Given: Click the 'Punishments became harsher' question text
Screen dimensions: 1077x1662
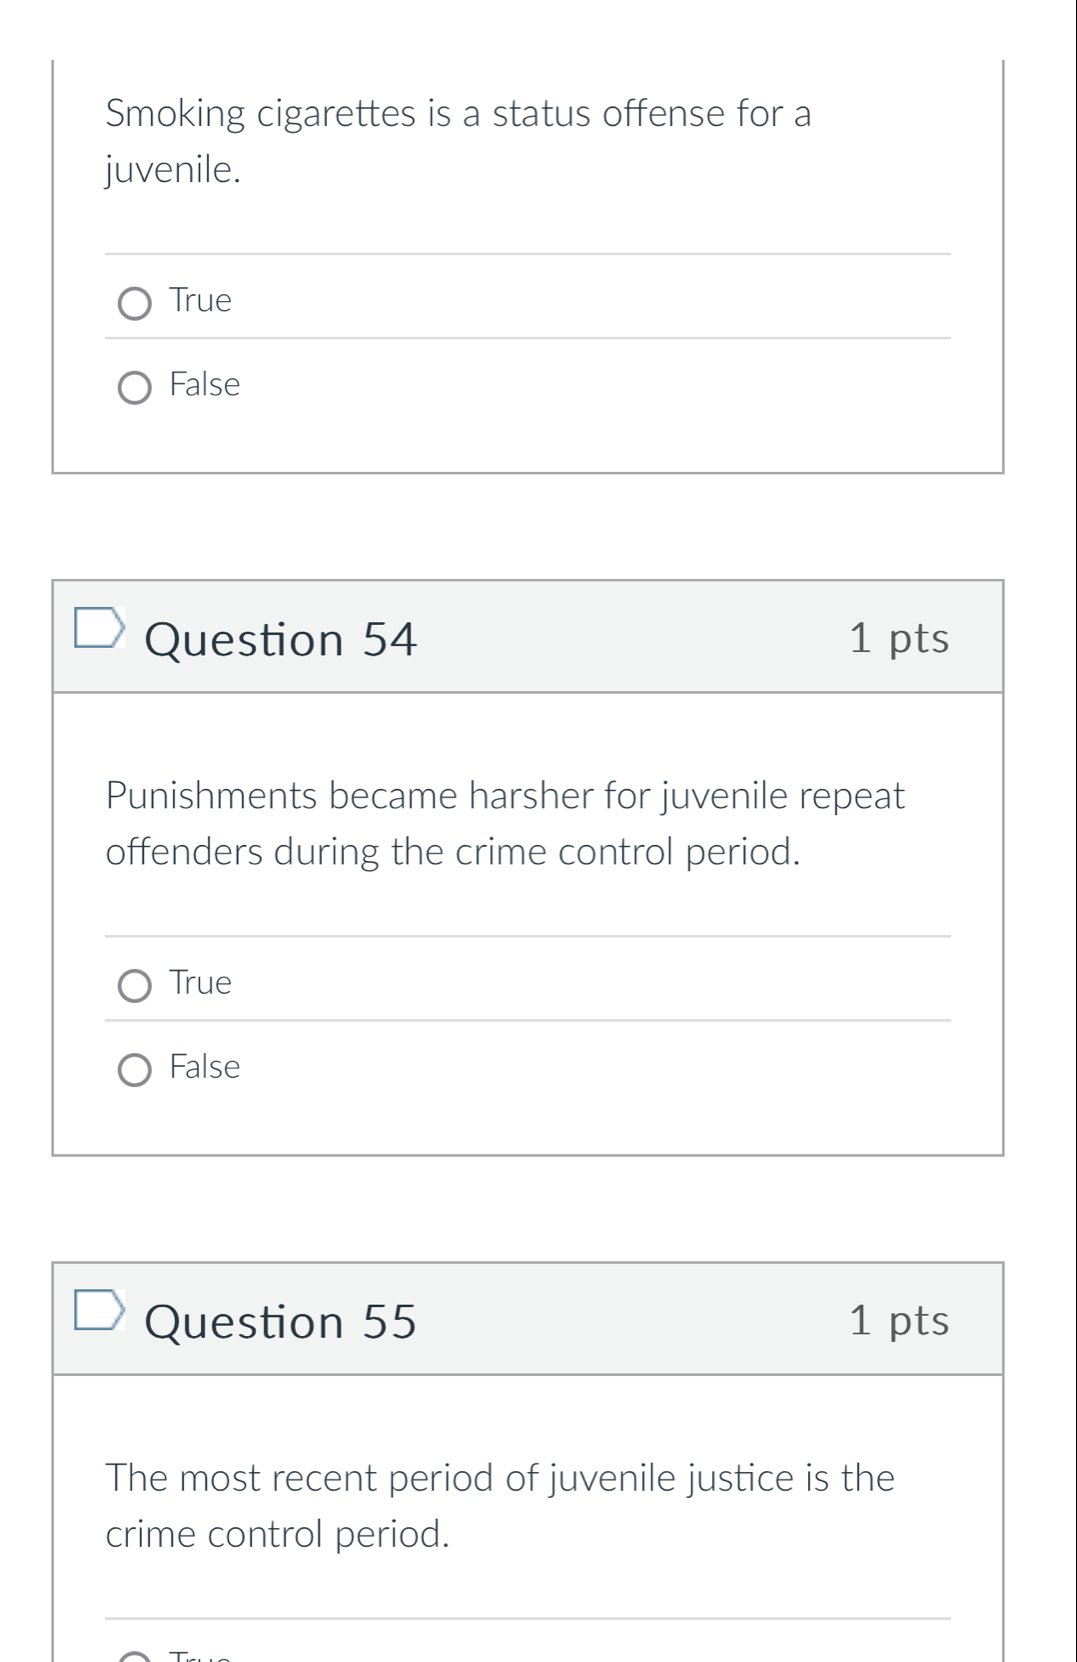Looking at the screenshot, I should coord(505,797).
